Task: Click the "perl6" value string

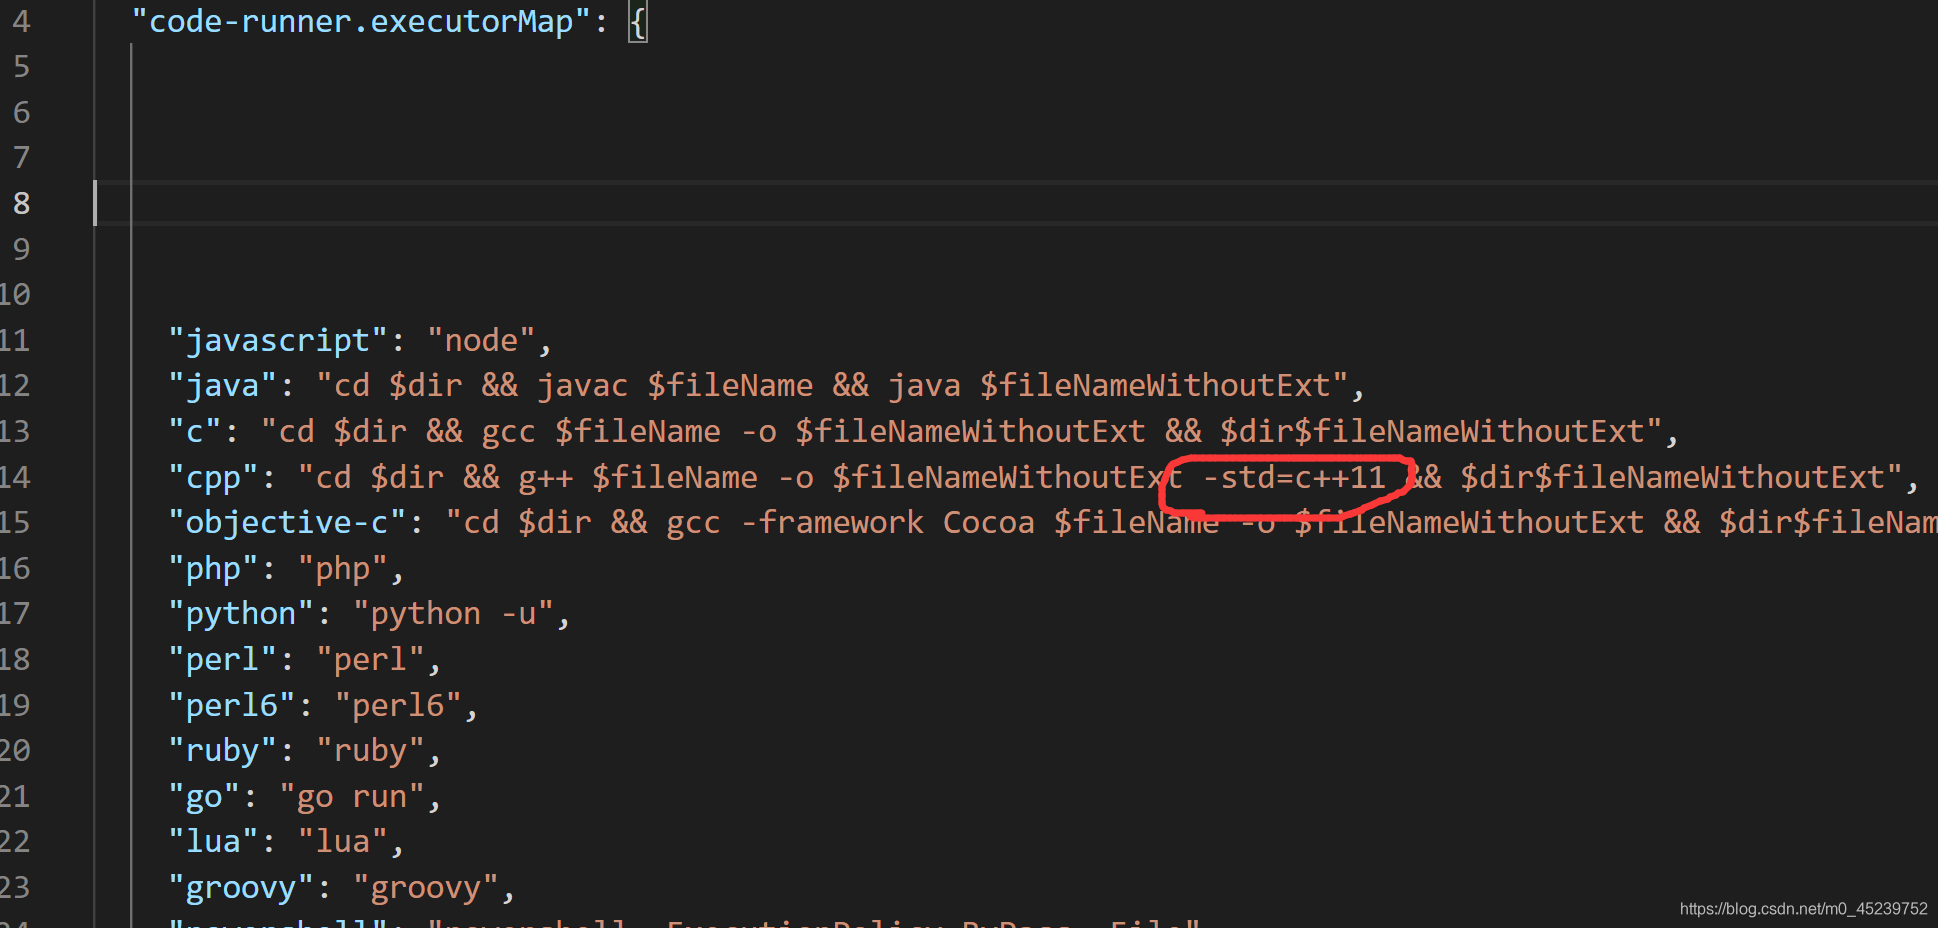Action: point(398,705)
